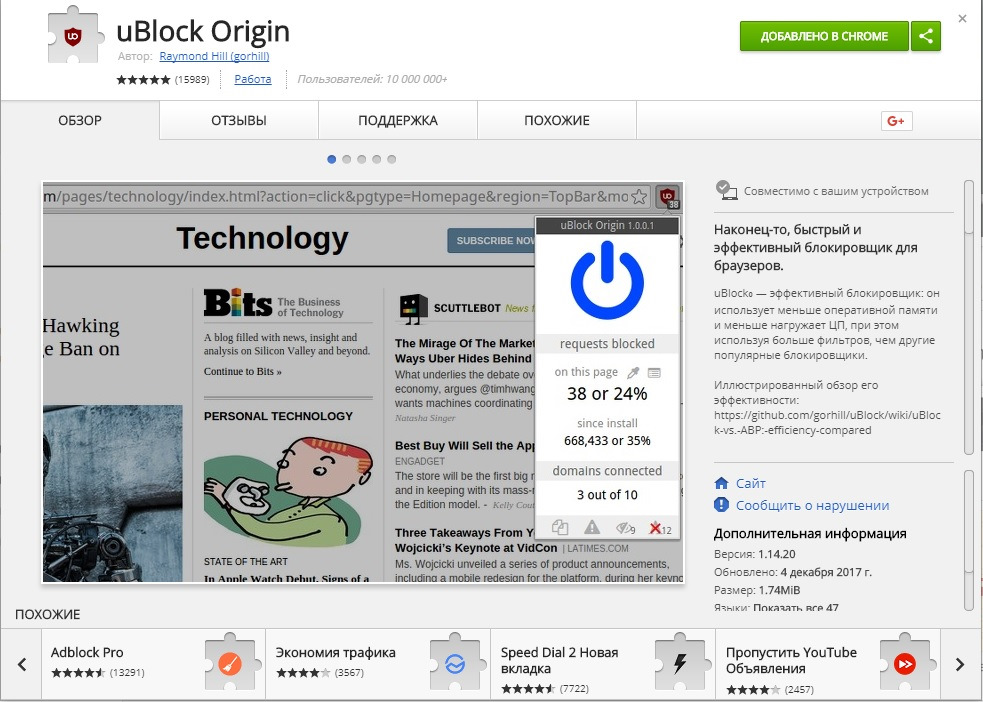Select the fourth screenshot carousel dot
Screen dimensions: 983x702
coord(377,159)
